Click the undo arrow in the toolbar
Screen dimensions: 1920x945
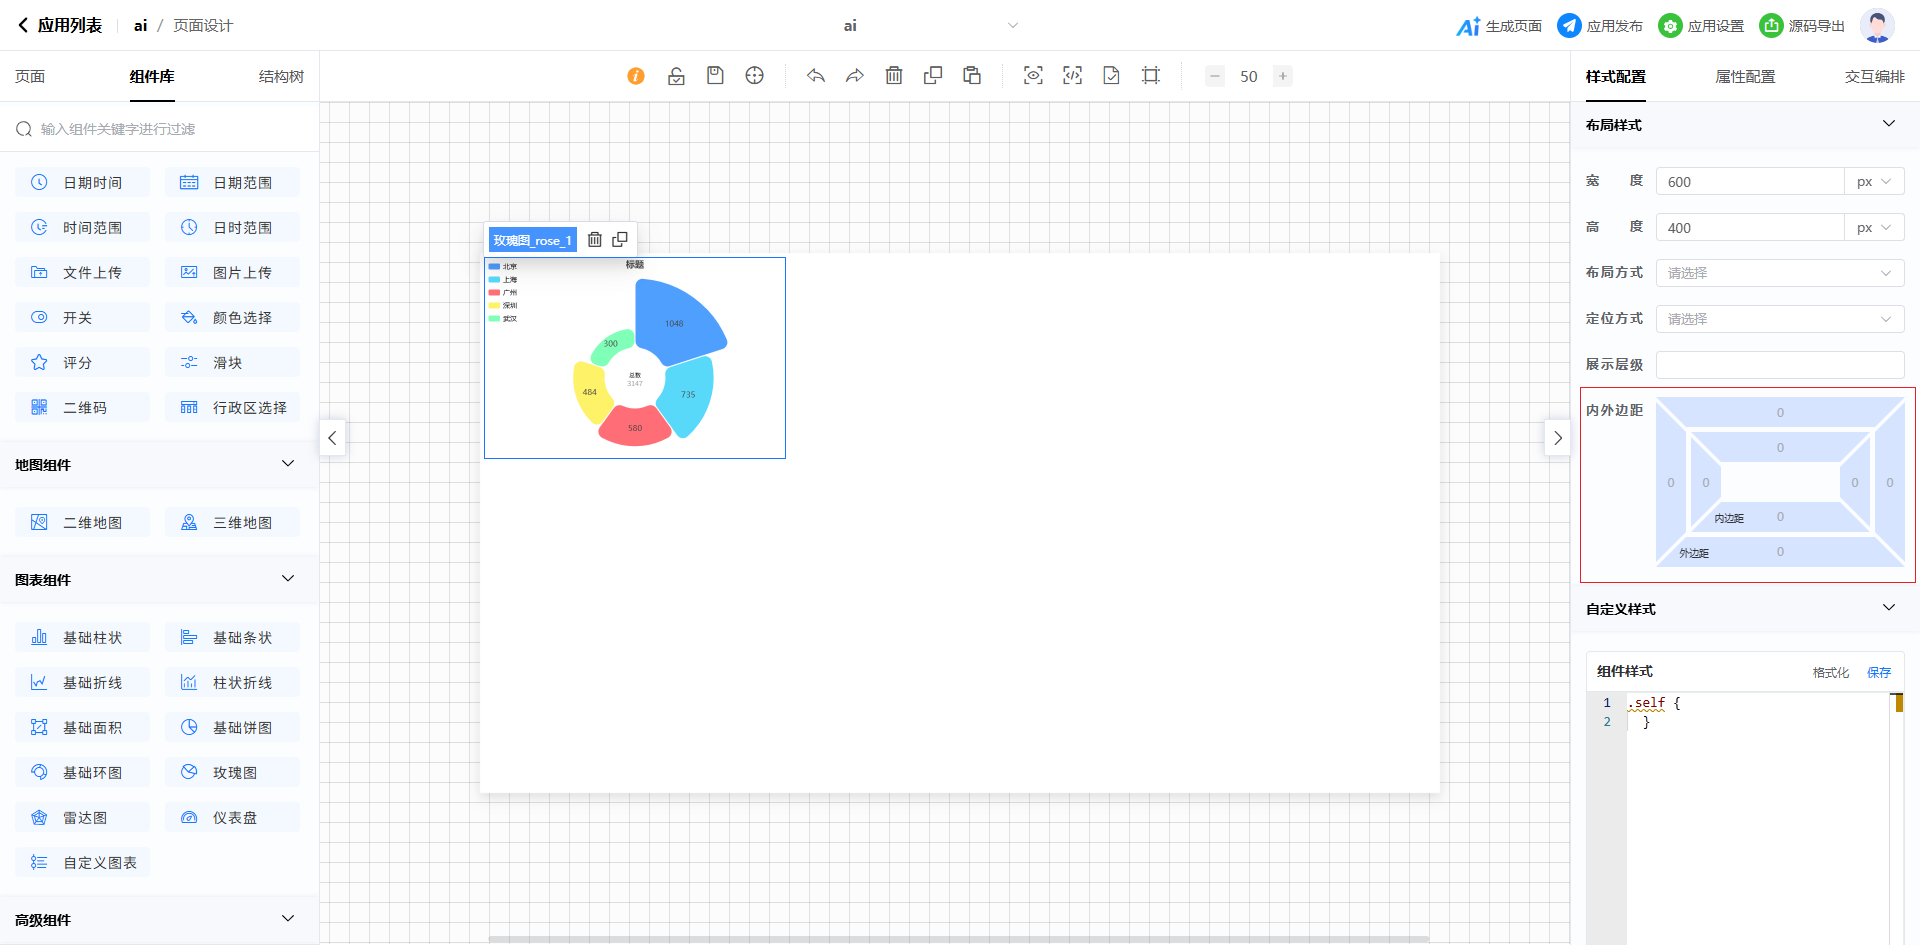816,76
